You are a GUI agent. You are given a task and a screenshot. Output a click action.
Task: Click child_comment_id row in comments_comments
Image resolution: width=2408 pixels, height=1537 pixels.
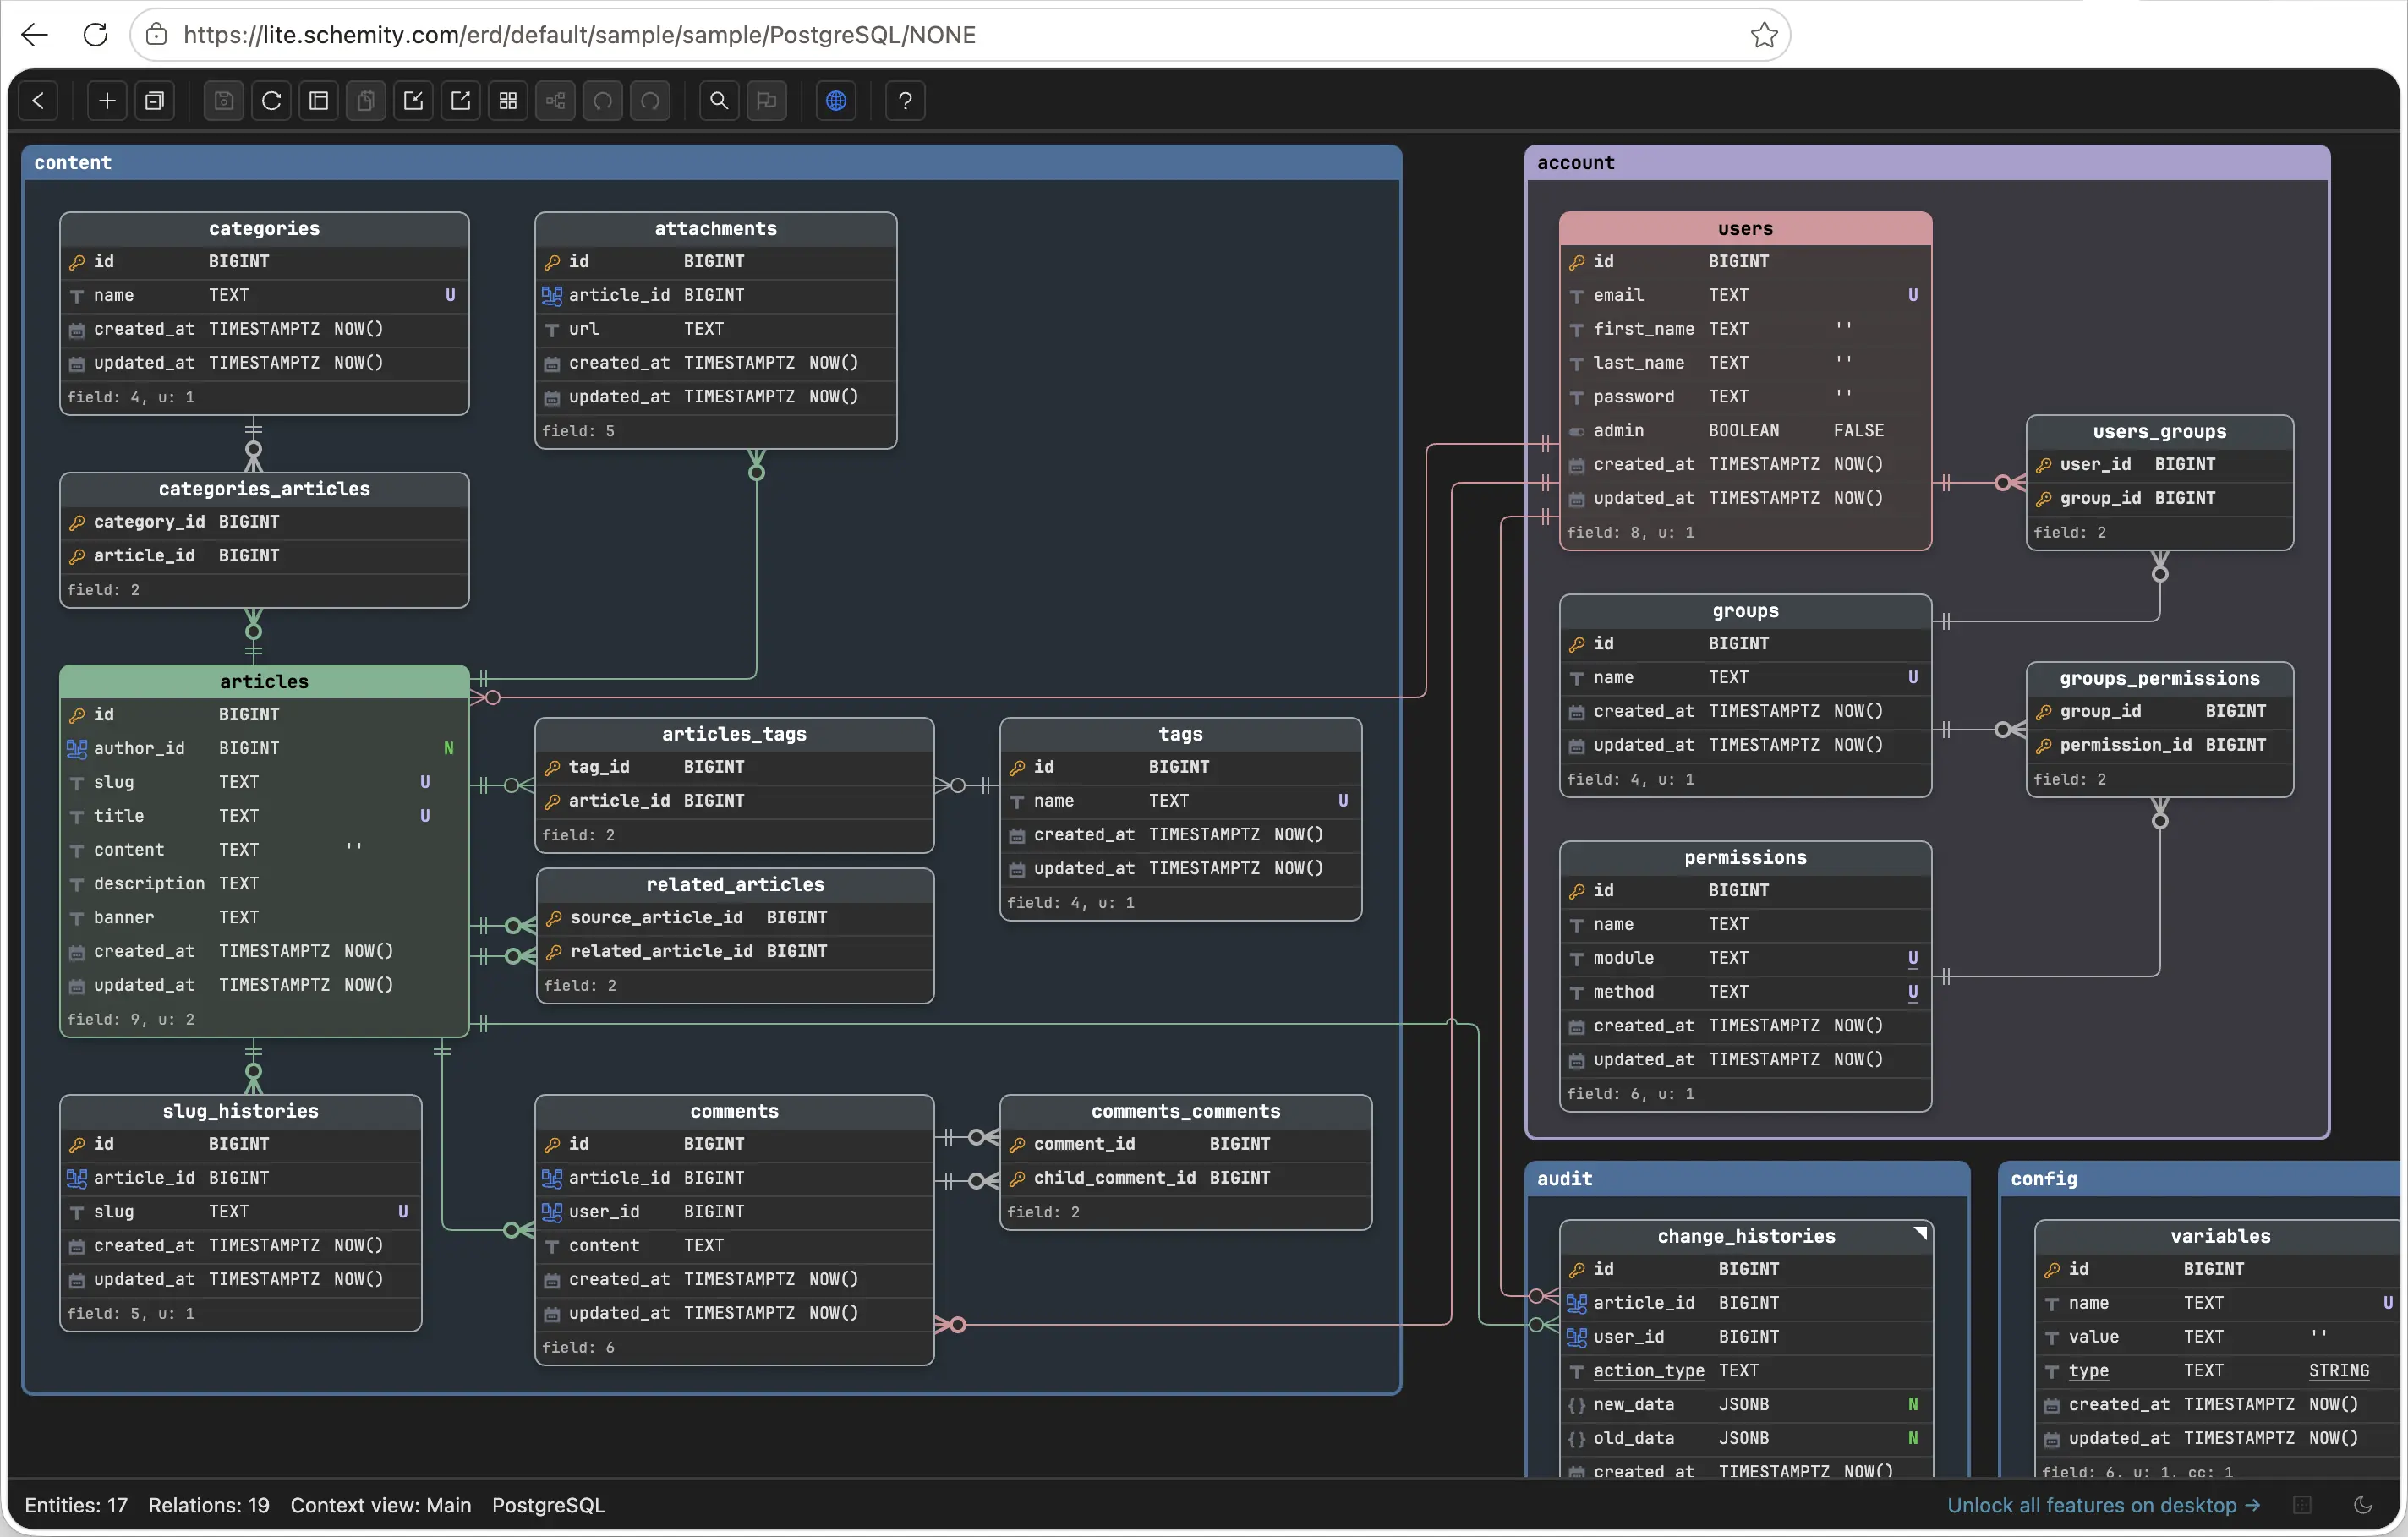coord(1185,1178)
